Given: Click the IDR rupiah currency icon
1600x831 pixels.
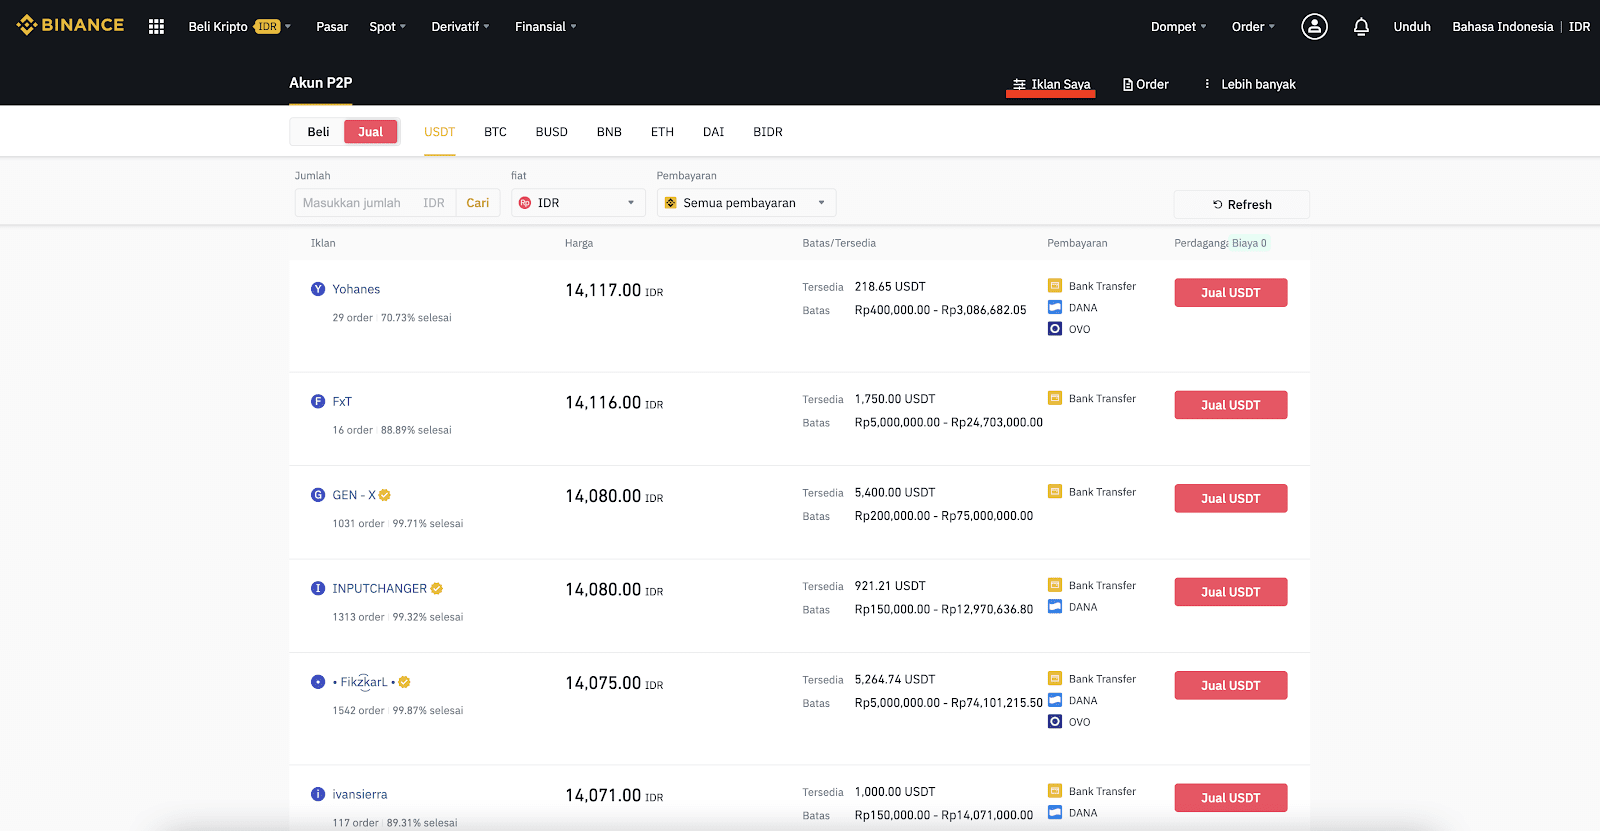Looking at the screenshot, I should tap(525, 203).
